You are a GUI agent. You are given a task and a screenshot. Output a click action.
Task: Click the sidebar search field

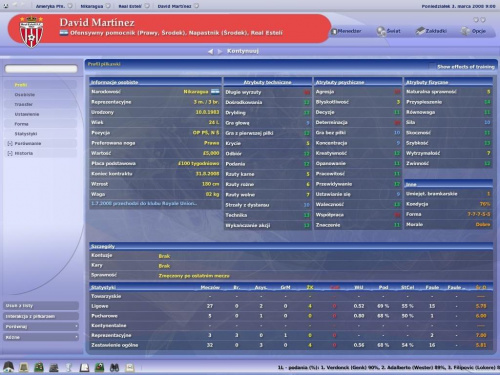[x=41, y=69]
